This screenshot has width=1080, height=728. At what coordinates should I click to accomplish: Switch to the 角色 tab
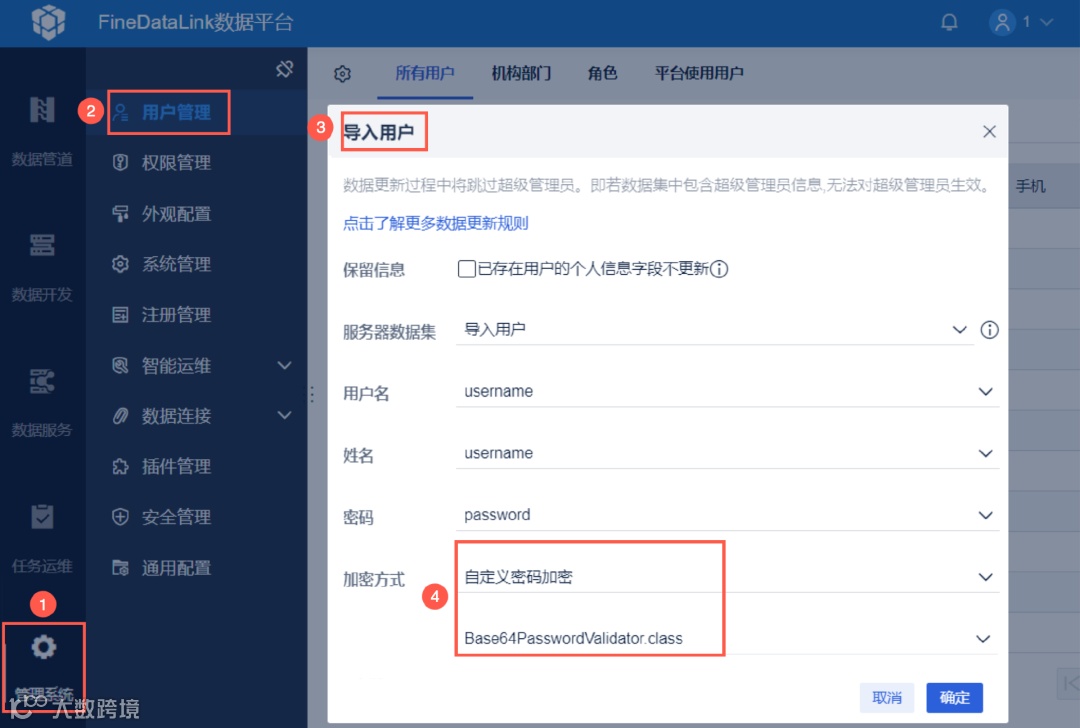(603, 73)
